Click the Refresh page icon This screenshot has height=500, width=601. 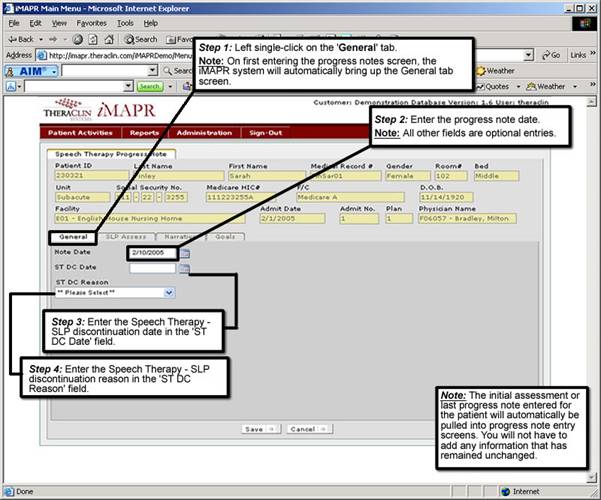(x=93, y=39)
